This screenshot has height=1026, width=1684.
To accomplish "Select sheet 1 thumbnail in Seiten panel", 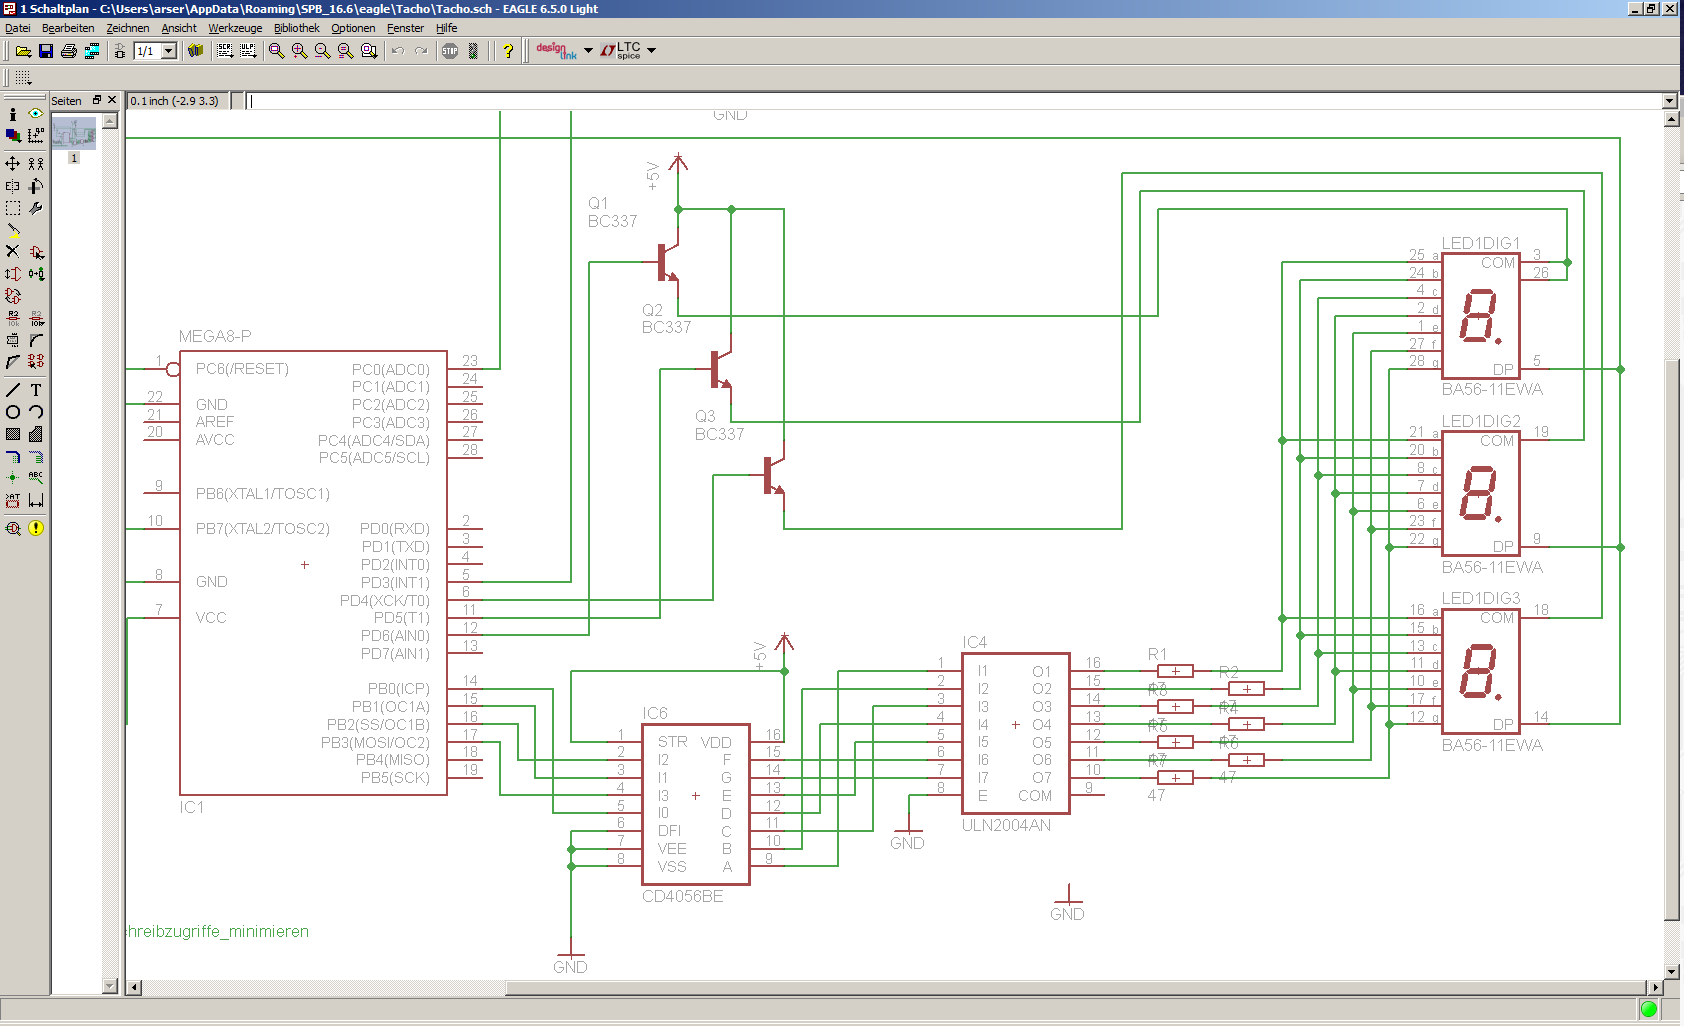I will point(74,133).
